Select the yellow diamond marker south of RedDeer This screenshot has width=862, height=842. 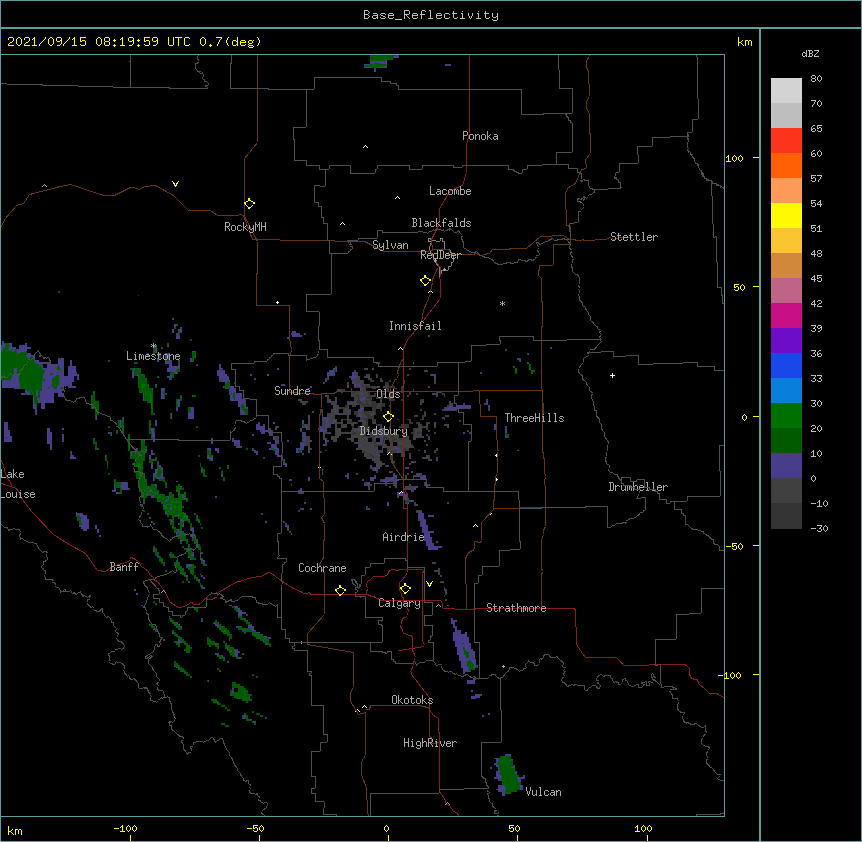coord(425,280)
